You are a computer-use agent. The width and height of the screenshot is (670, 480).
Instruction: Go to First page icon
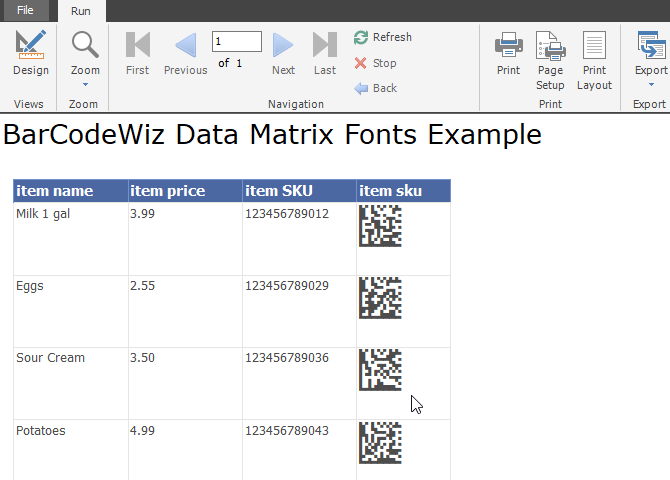point(138,44)
